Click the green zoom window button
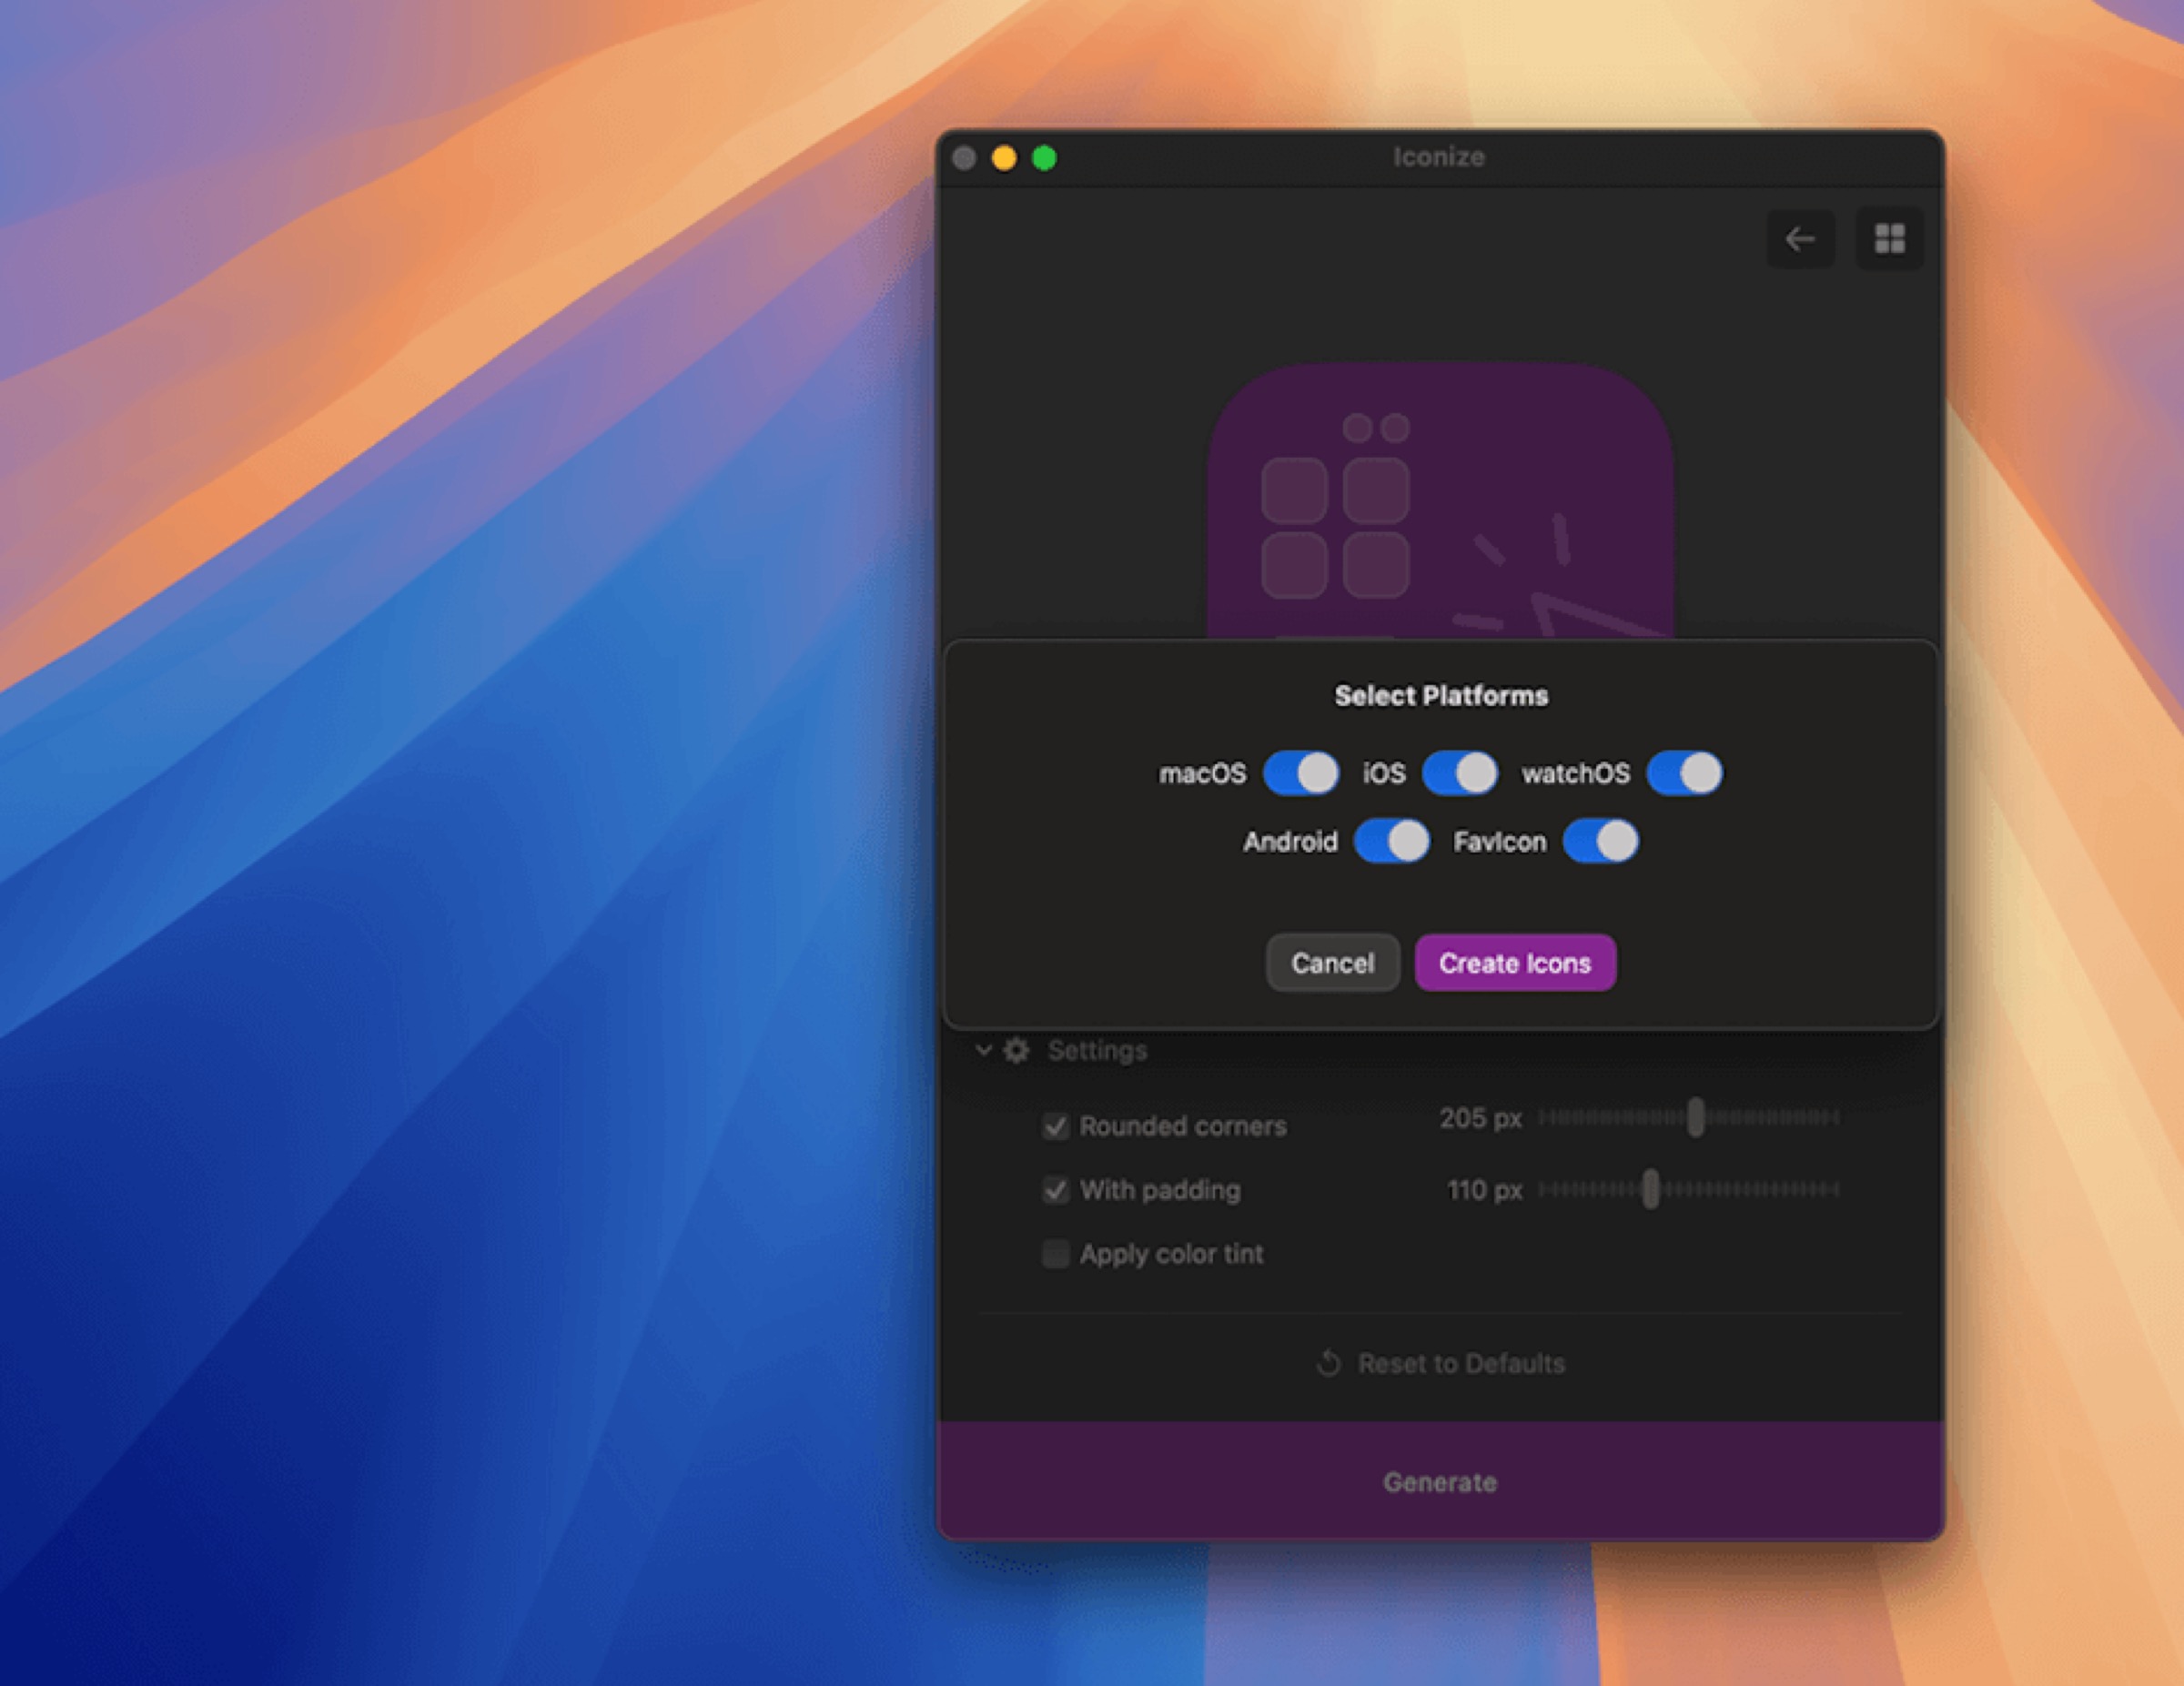 pos(1044,158)
